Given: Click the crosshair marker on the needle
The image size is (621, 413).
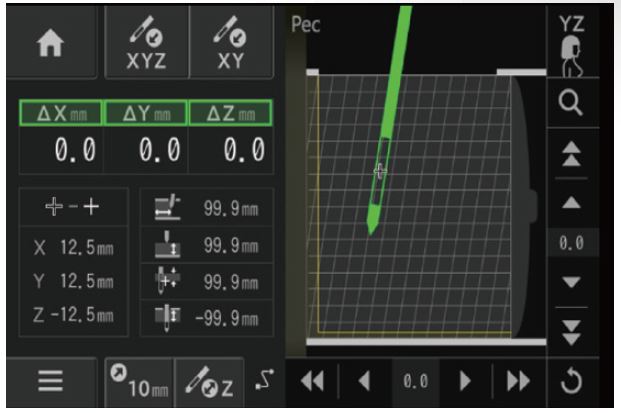Looking at the screenshot, I should [380, 172].
